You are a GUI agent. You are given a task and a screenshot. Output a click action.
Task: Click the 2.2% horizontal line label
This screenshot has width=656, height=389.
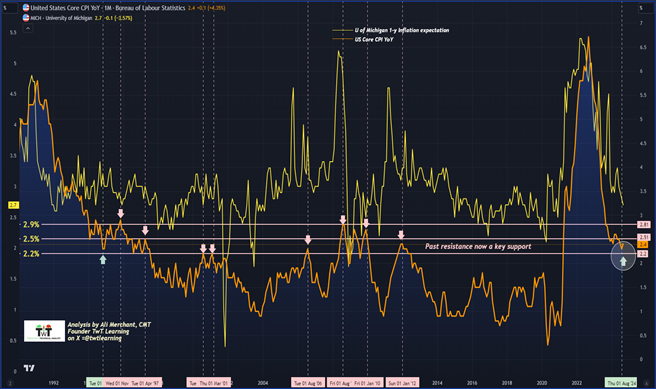31,253
